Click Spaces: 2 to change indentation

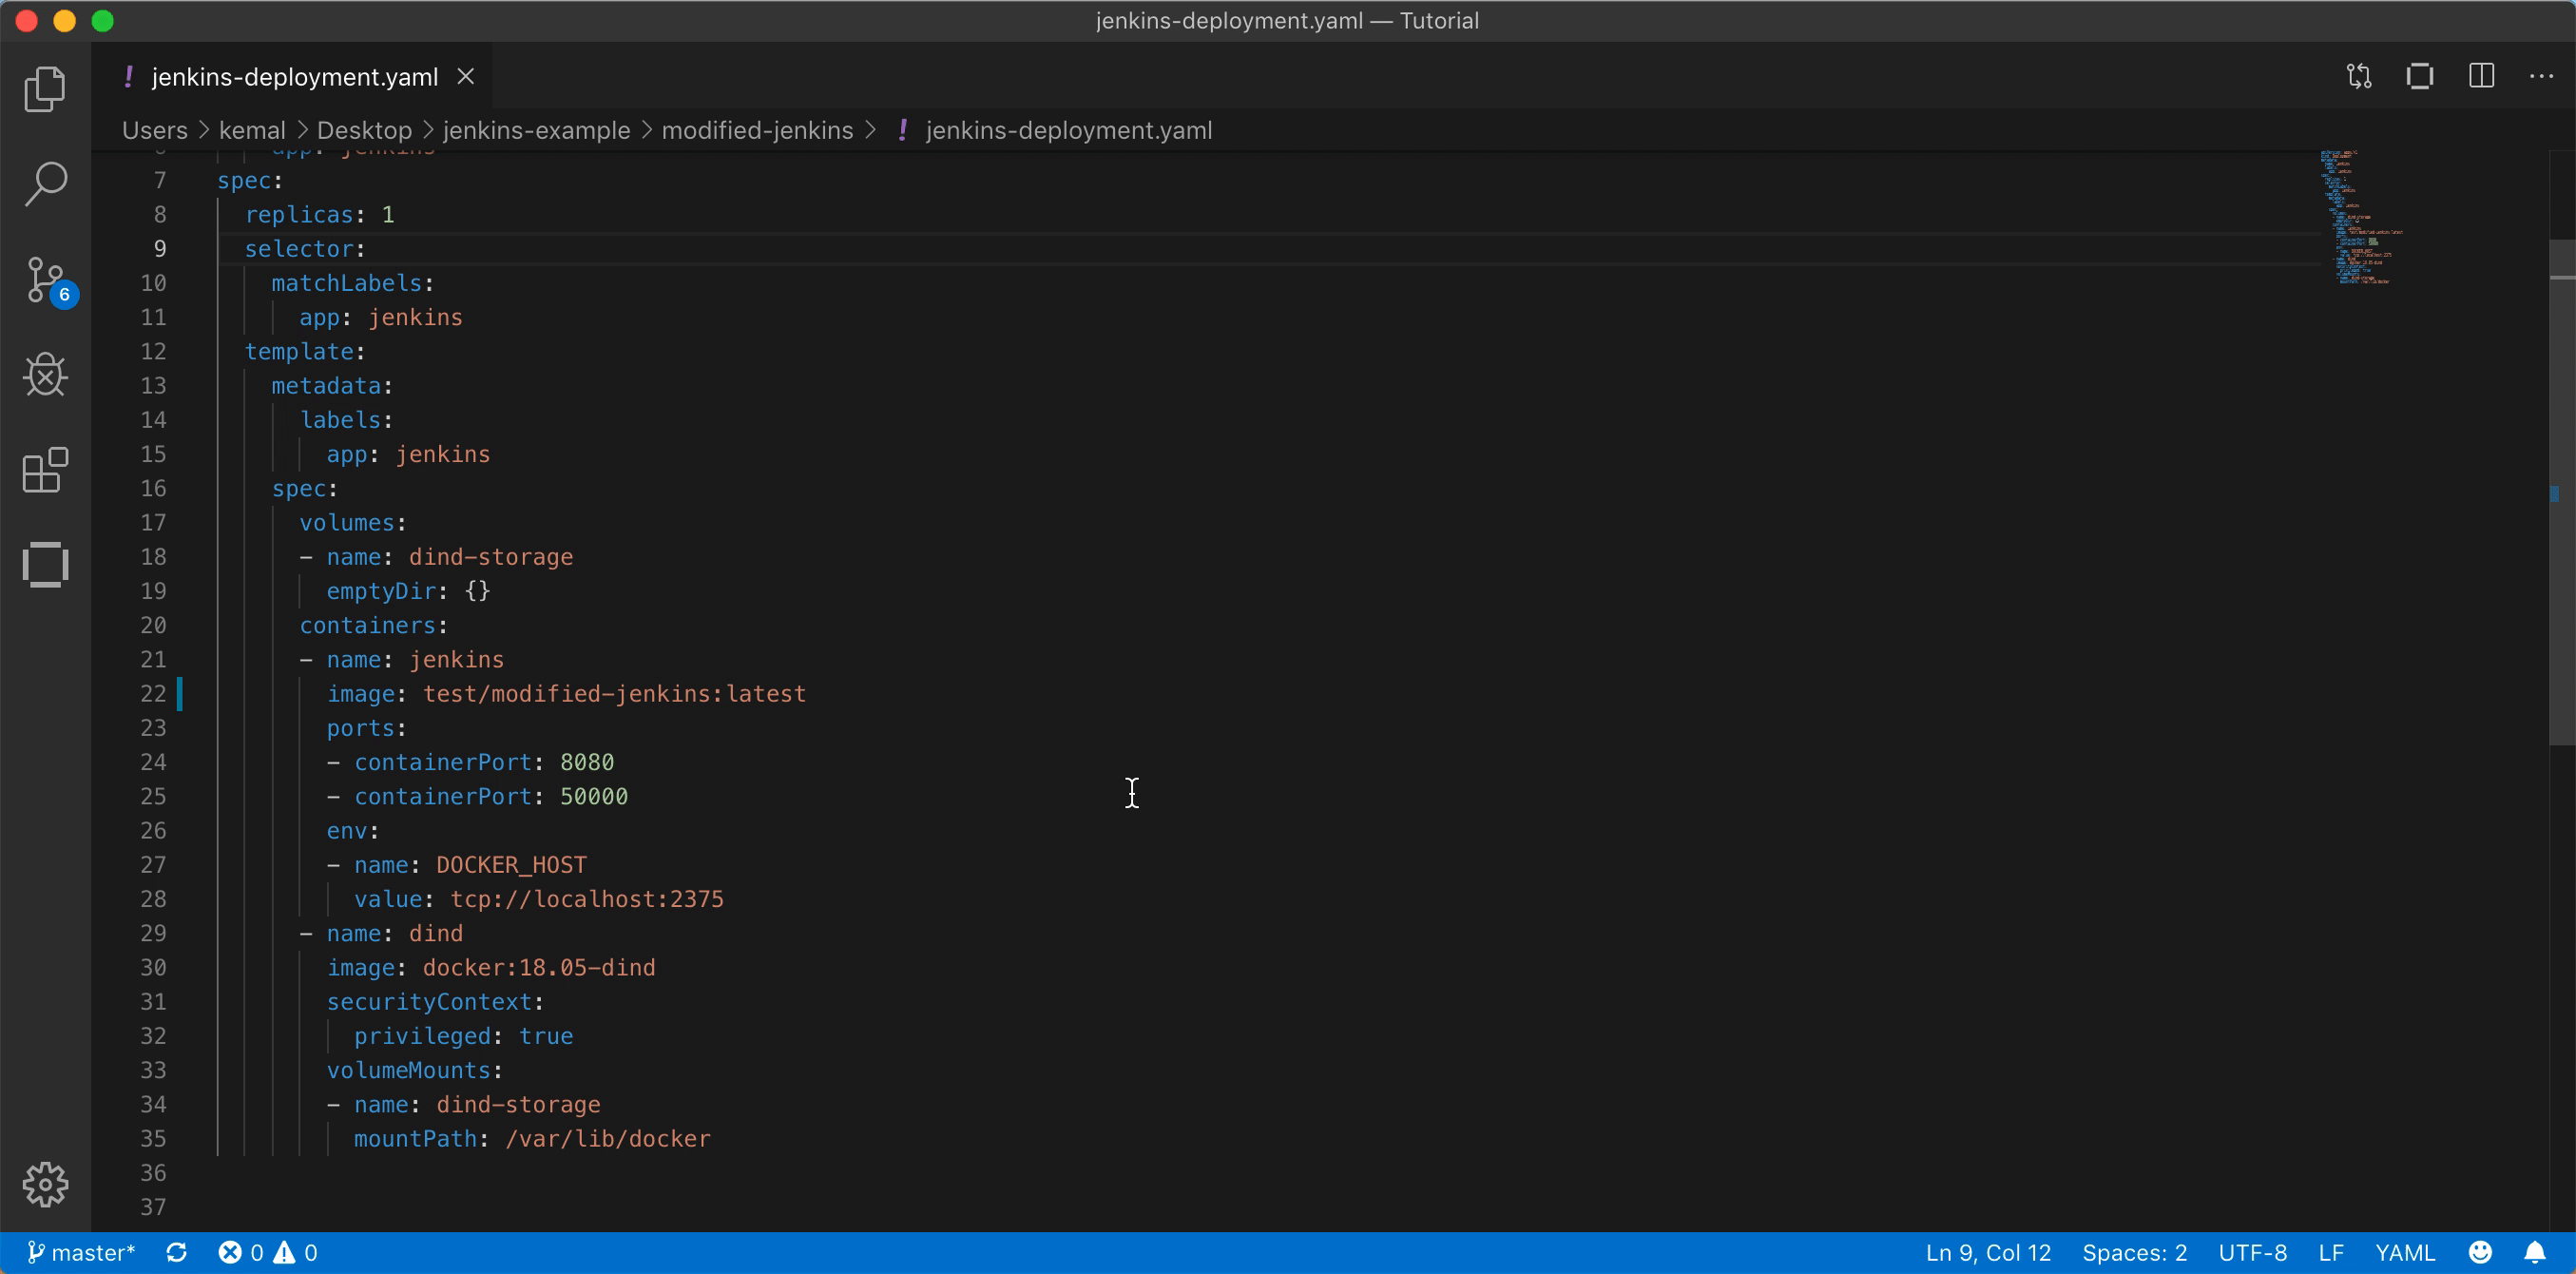[x=2134, y=1252]
